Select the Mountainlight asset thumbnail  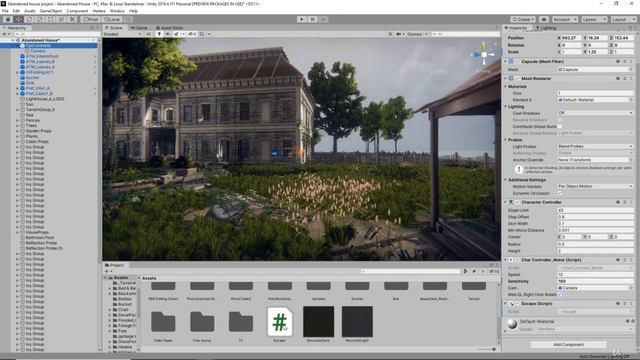(357, 322)
